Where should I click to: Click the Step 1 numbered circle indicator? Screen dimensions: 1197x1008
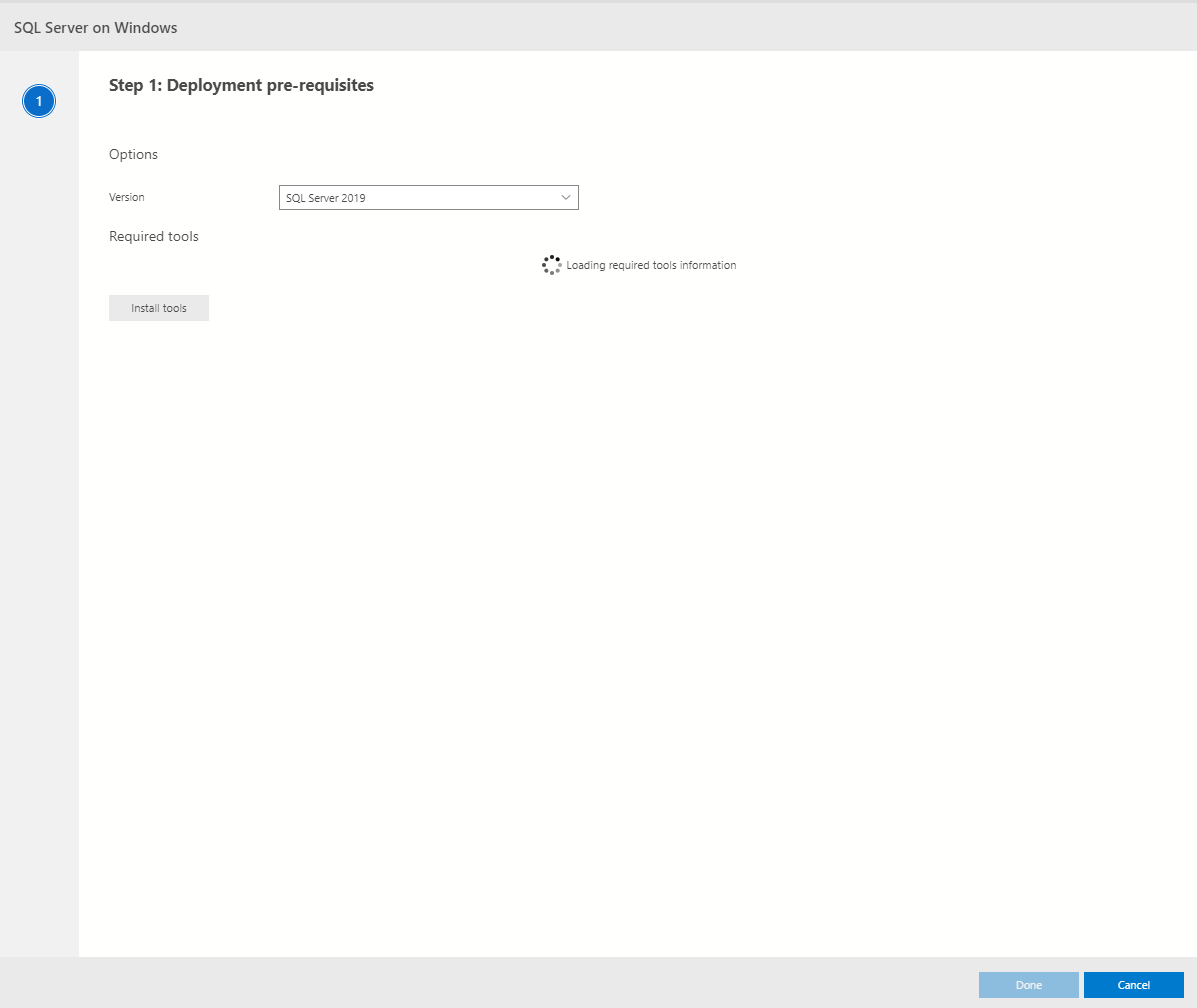(x=39, y=101)
